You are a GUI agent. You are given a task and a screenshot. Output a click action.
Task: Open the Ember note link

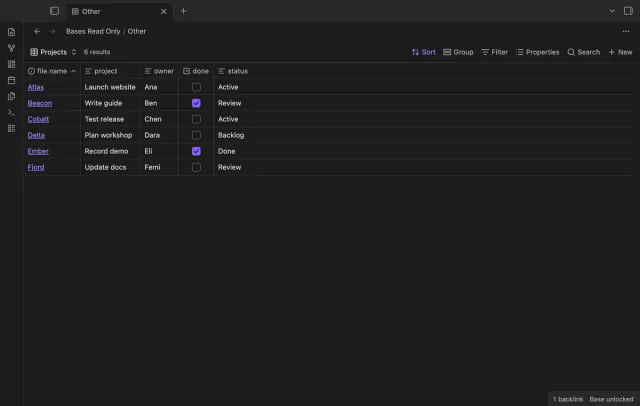click(38, 151)
